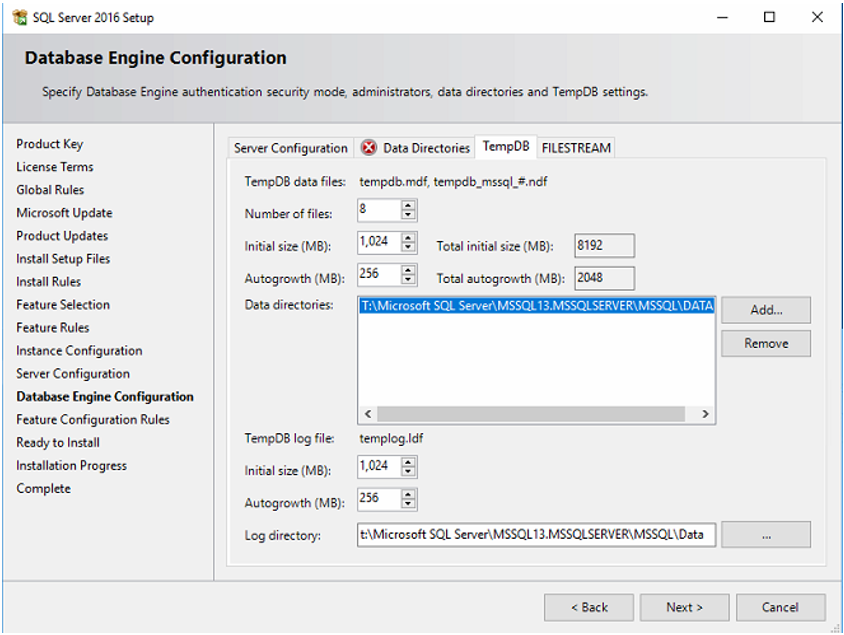Select Server Configuration step in sidebar
Image resolution: width=844 pixels, height=635 pixels.
pyautogui.click(x=73, y=374)
